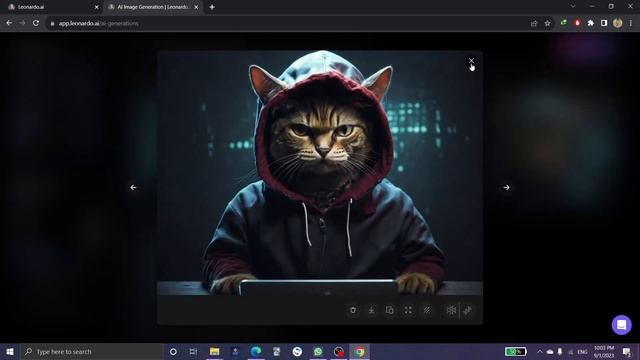Open the Chrome profile avatar
The width and height of the screenshot is (640, 360).
[618, 23]
